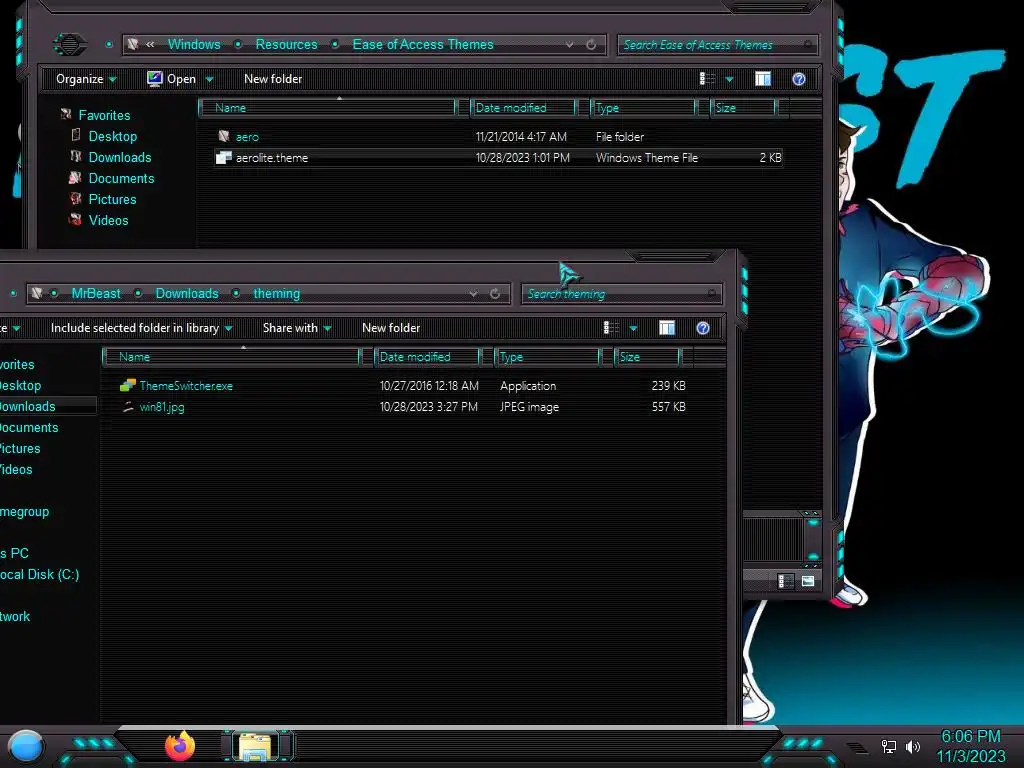Sort by Type column in theming window
Screen dimensions: 1024x768
pyautogui.click(x=547, y=357)
